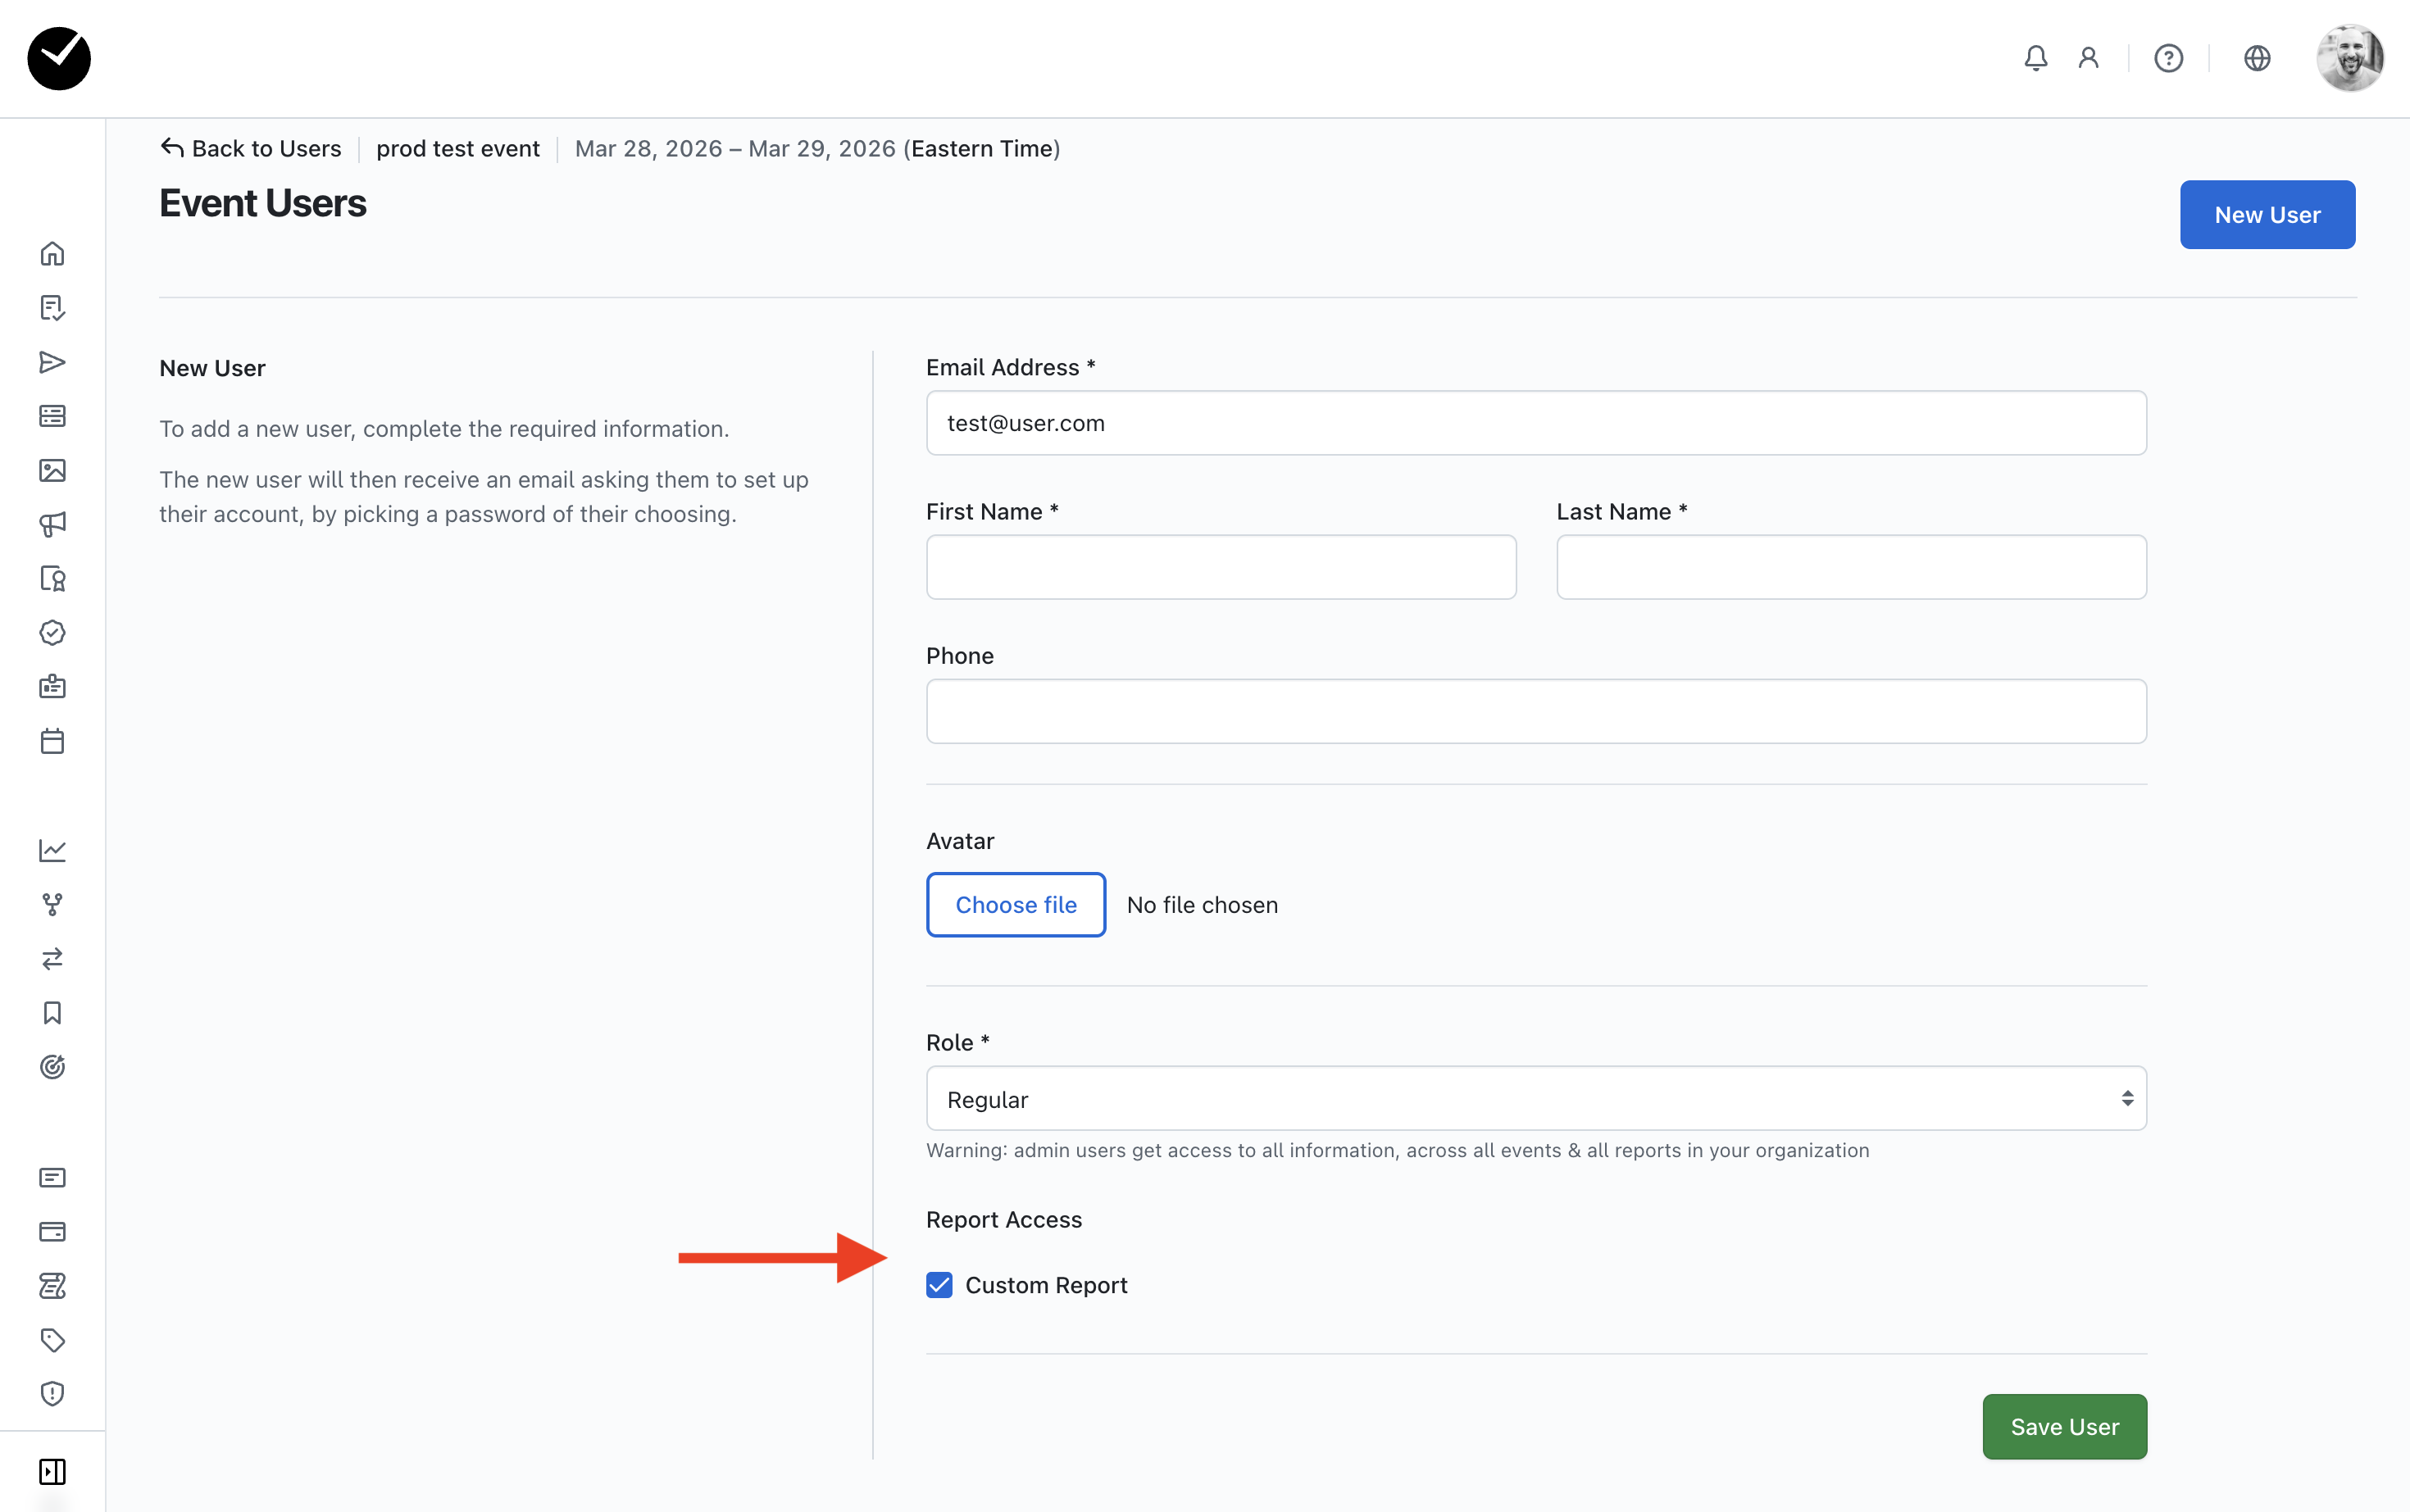
Task: Click the calendar icon in sidebar
Action: coord(52,741)
